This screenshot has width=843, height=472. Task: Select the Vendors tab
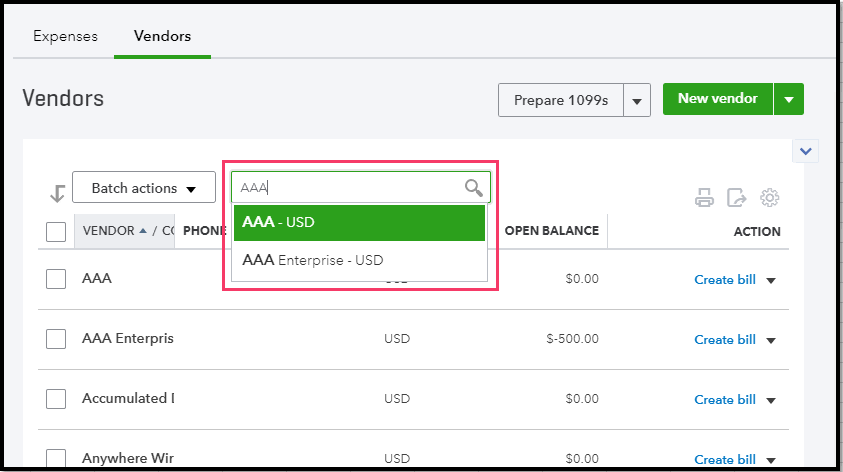coord(162,36)
